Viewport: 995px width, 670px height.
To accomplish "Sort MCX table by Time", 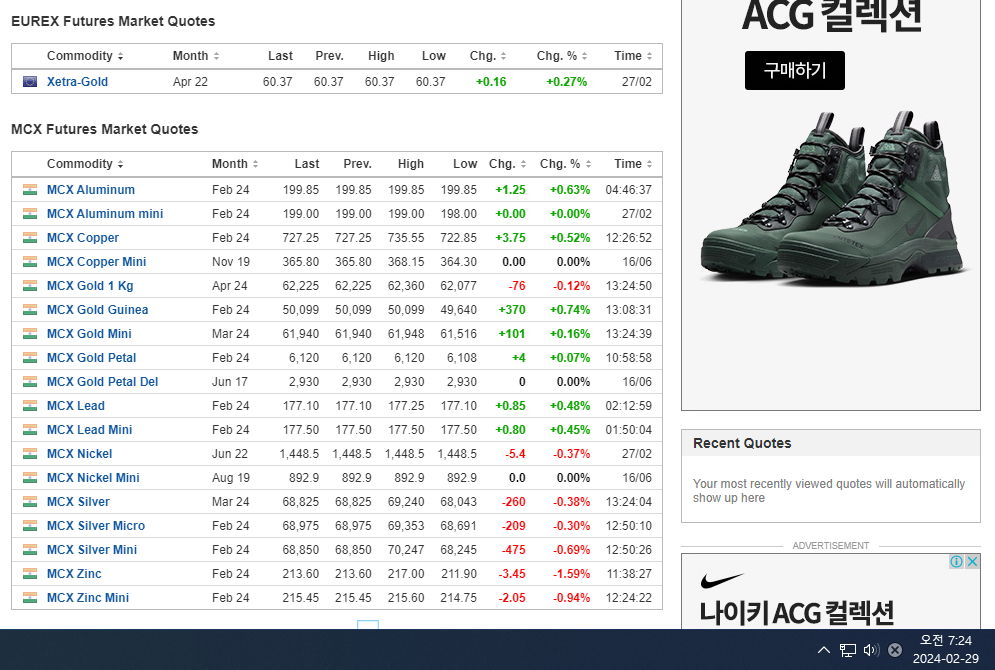I will pos(633,164).
